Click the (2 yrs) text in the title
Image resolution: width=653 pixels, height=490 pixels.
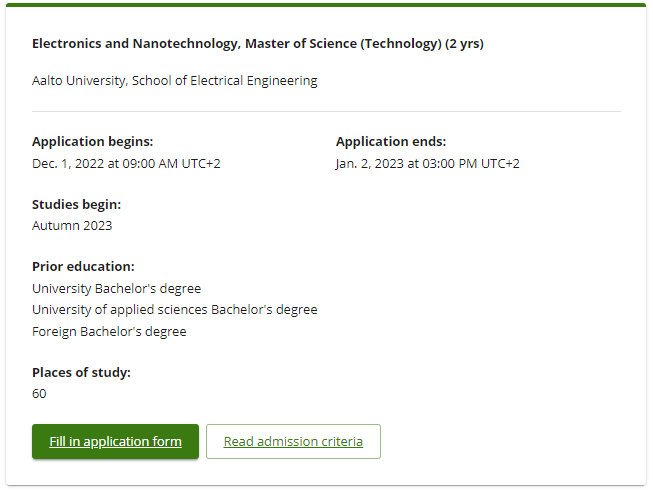click(x=464, y=43)
